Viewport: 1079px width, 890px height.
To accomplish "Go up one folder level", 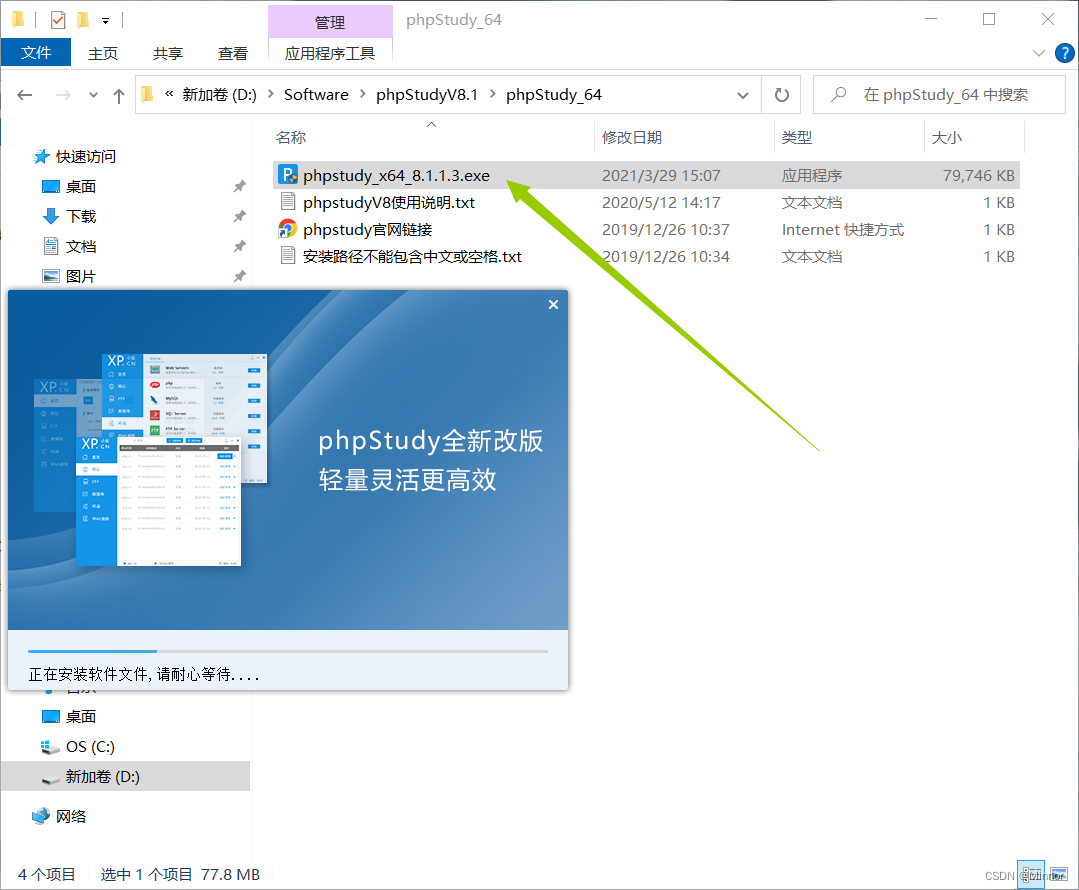I will pos(119,96).
